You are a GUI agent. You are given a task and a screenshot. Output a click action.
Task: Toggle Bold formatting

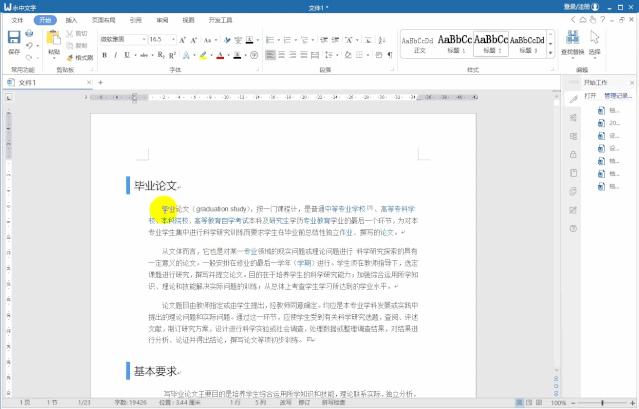(105, 55)
